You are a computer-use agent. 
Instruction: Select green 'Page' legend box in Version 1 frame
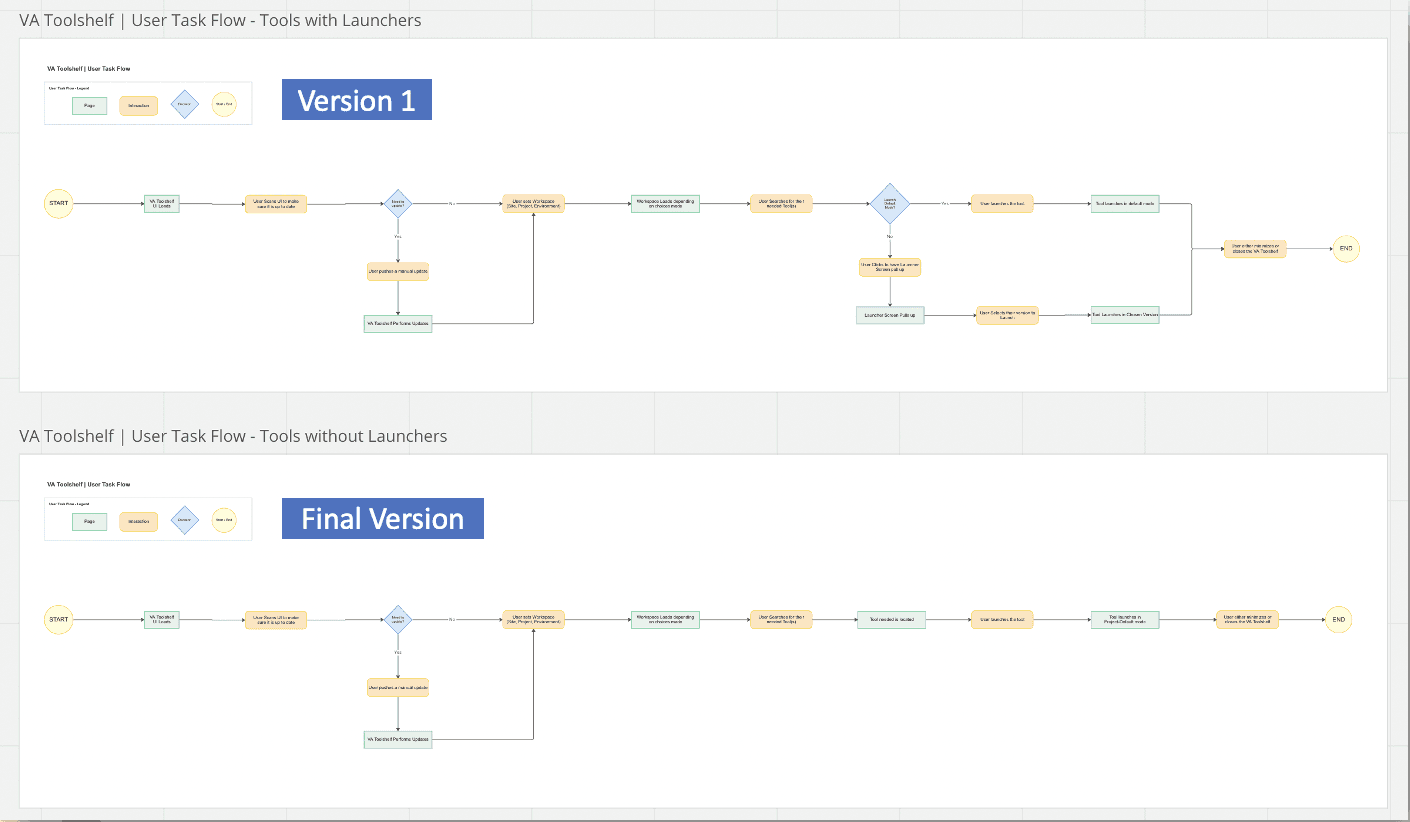(89, 105)
